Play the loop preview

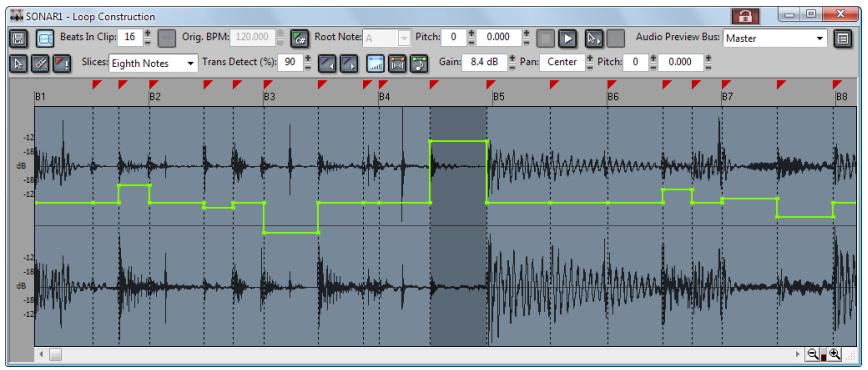click(567, 38)
